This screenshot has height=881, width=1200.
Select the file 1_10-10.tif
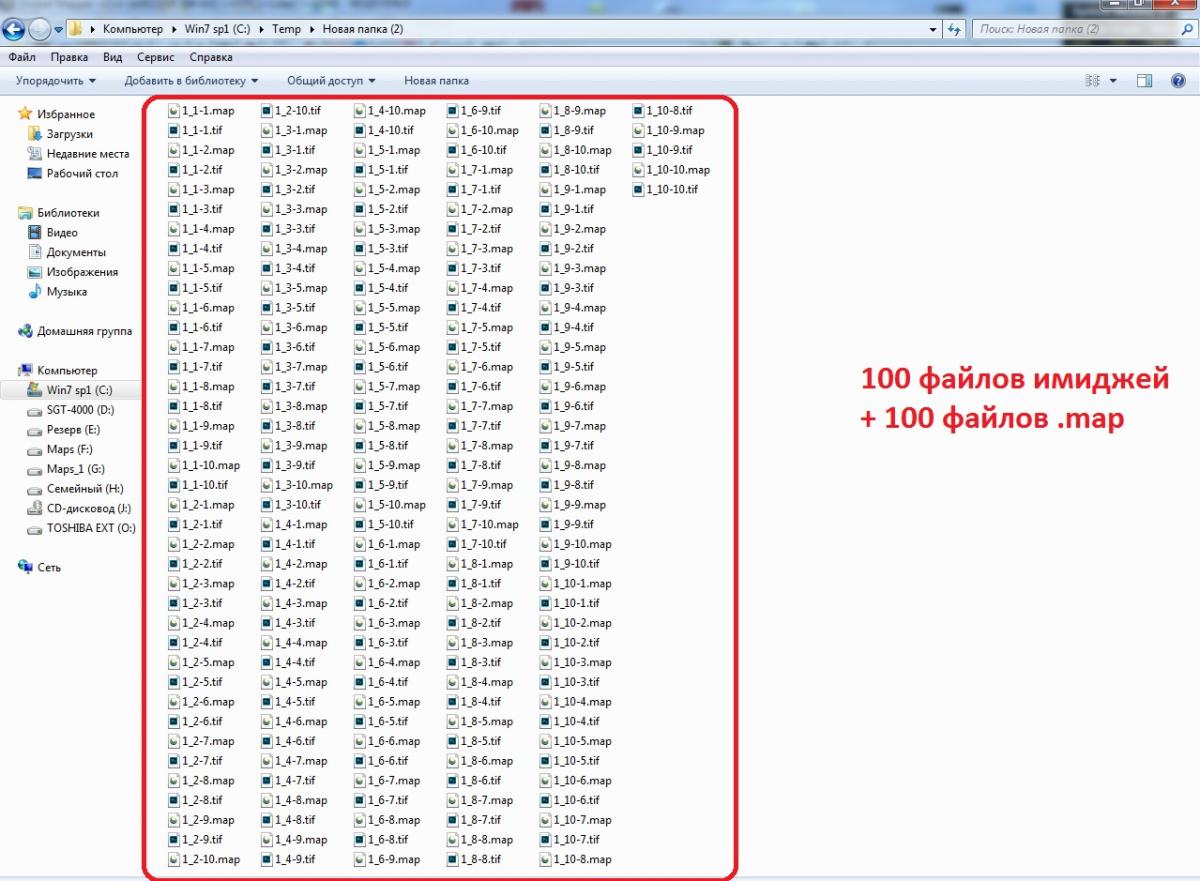[671, 190]
